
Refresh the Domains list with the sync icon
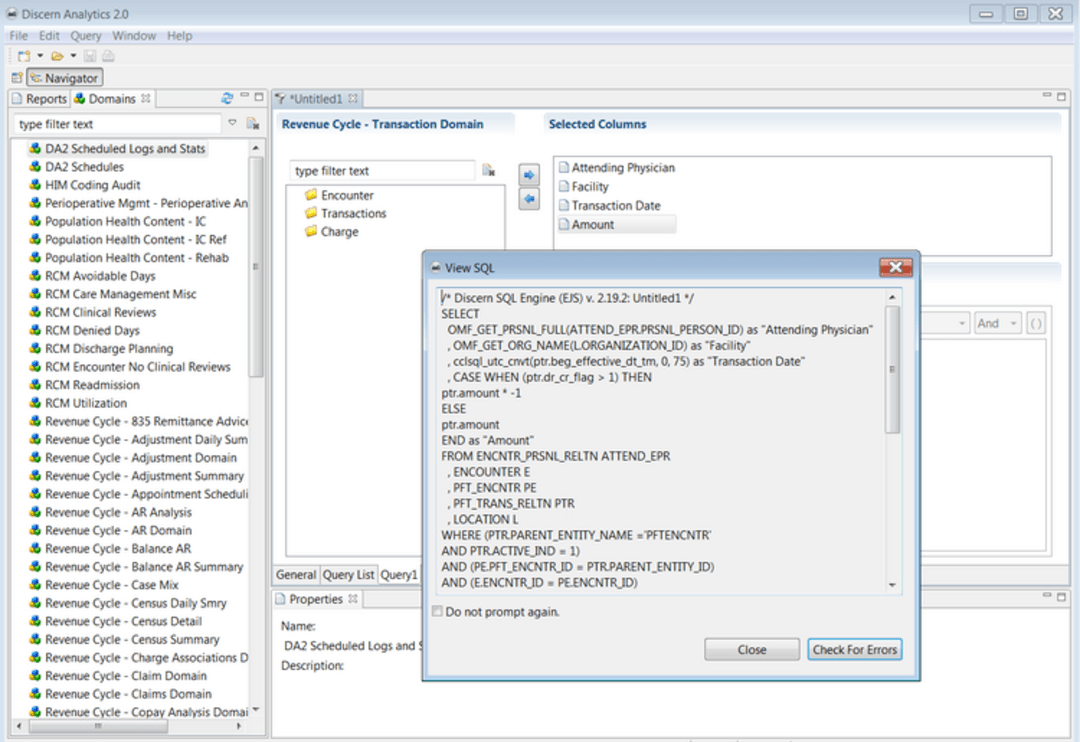[227, 98]
